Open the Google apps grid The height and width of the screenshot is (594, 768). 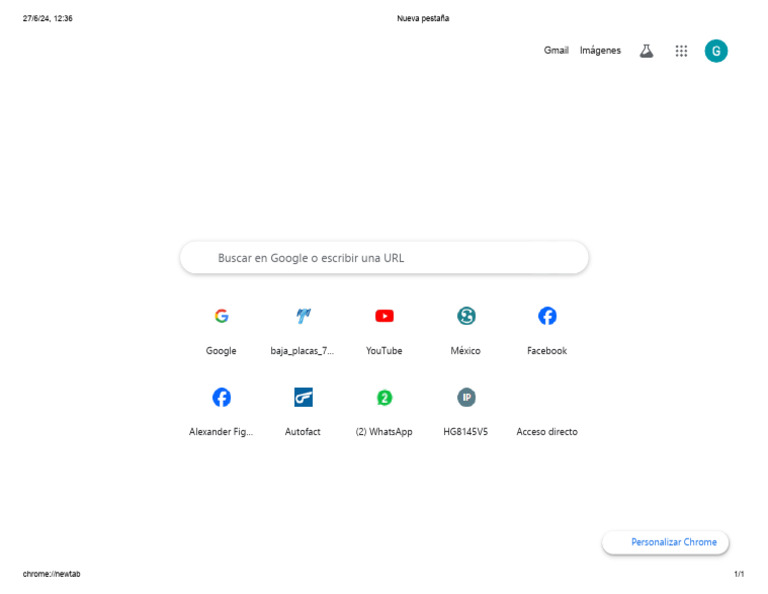pyautogui.click(x=681, y=50)
